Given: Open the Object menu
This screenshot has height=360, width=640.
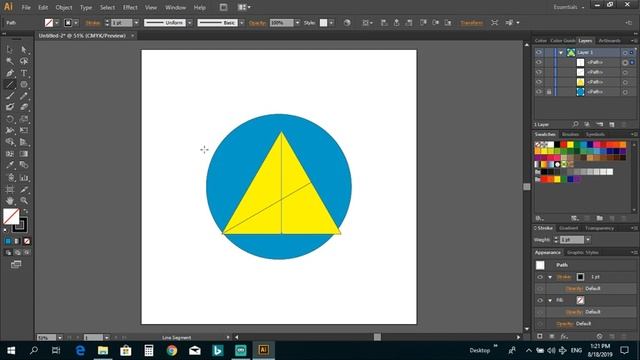Looking at the screenshot, I should [64, 7].
